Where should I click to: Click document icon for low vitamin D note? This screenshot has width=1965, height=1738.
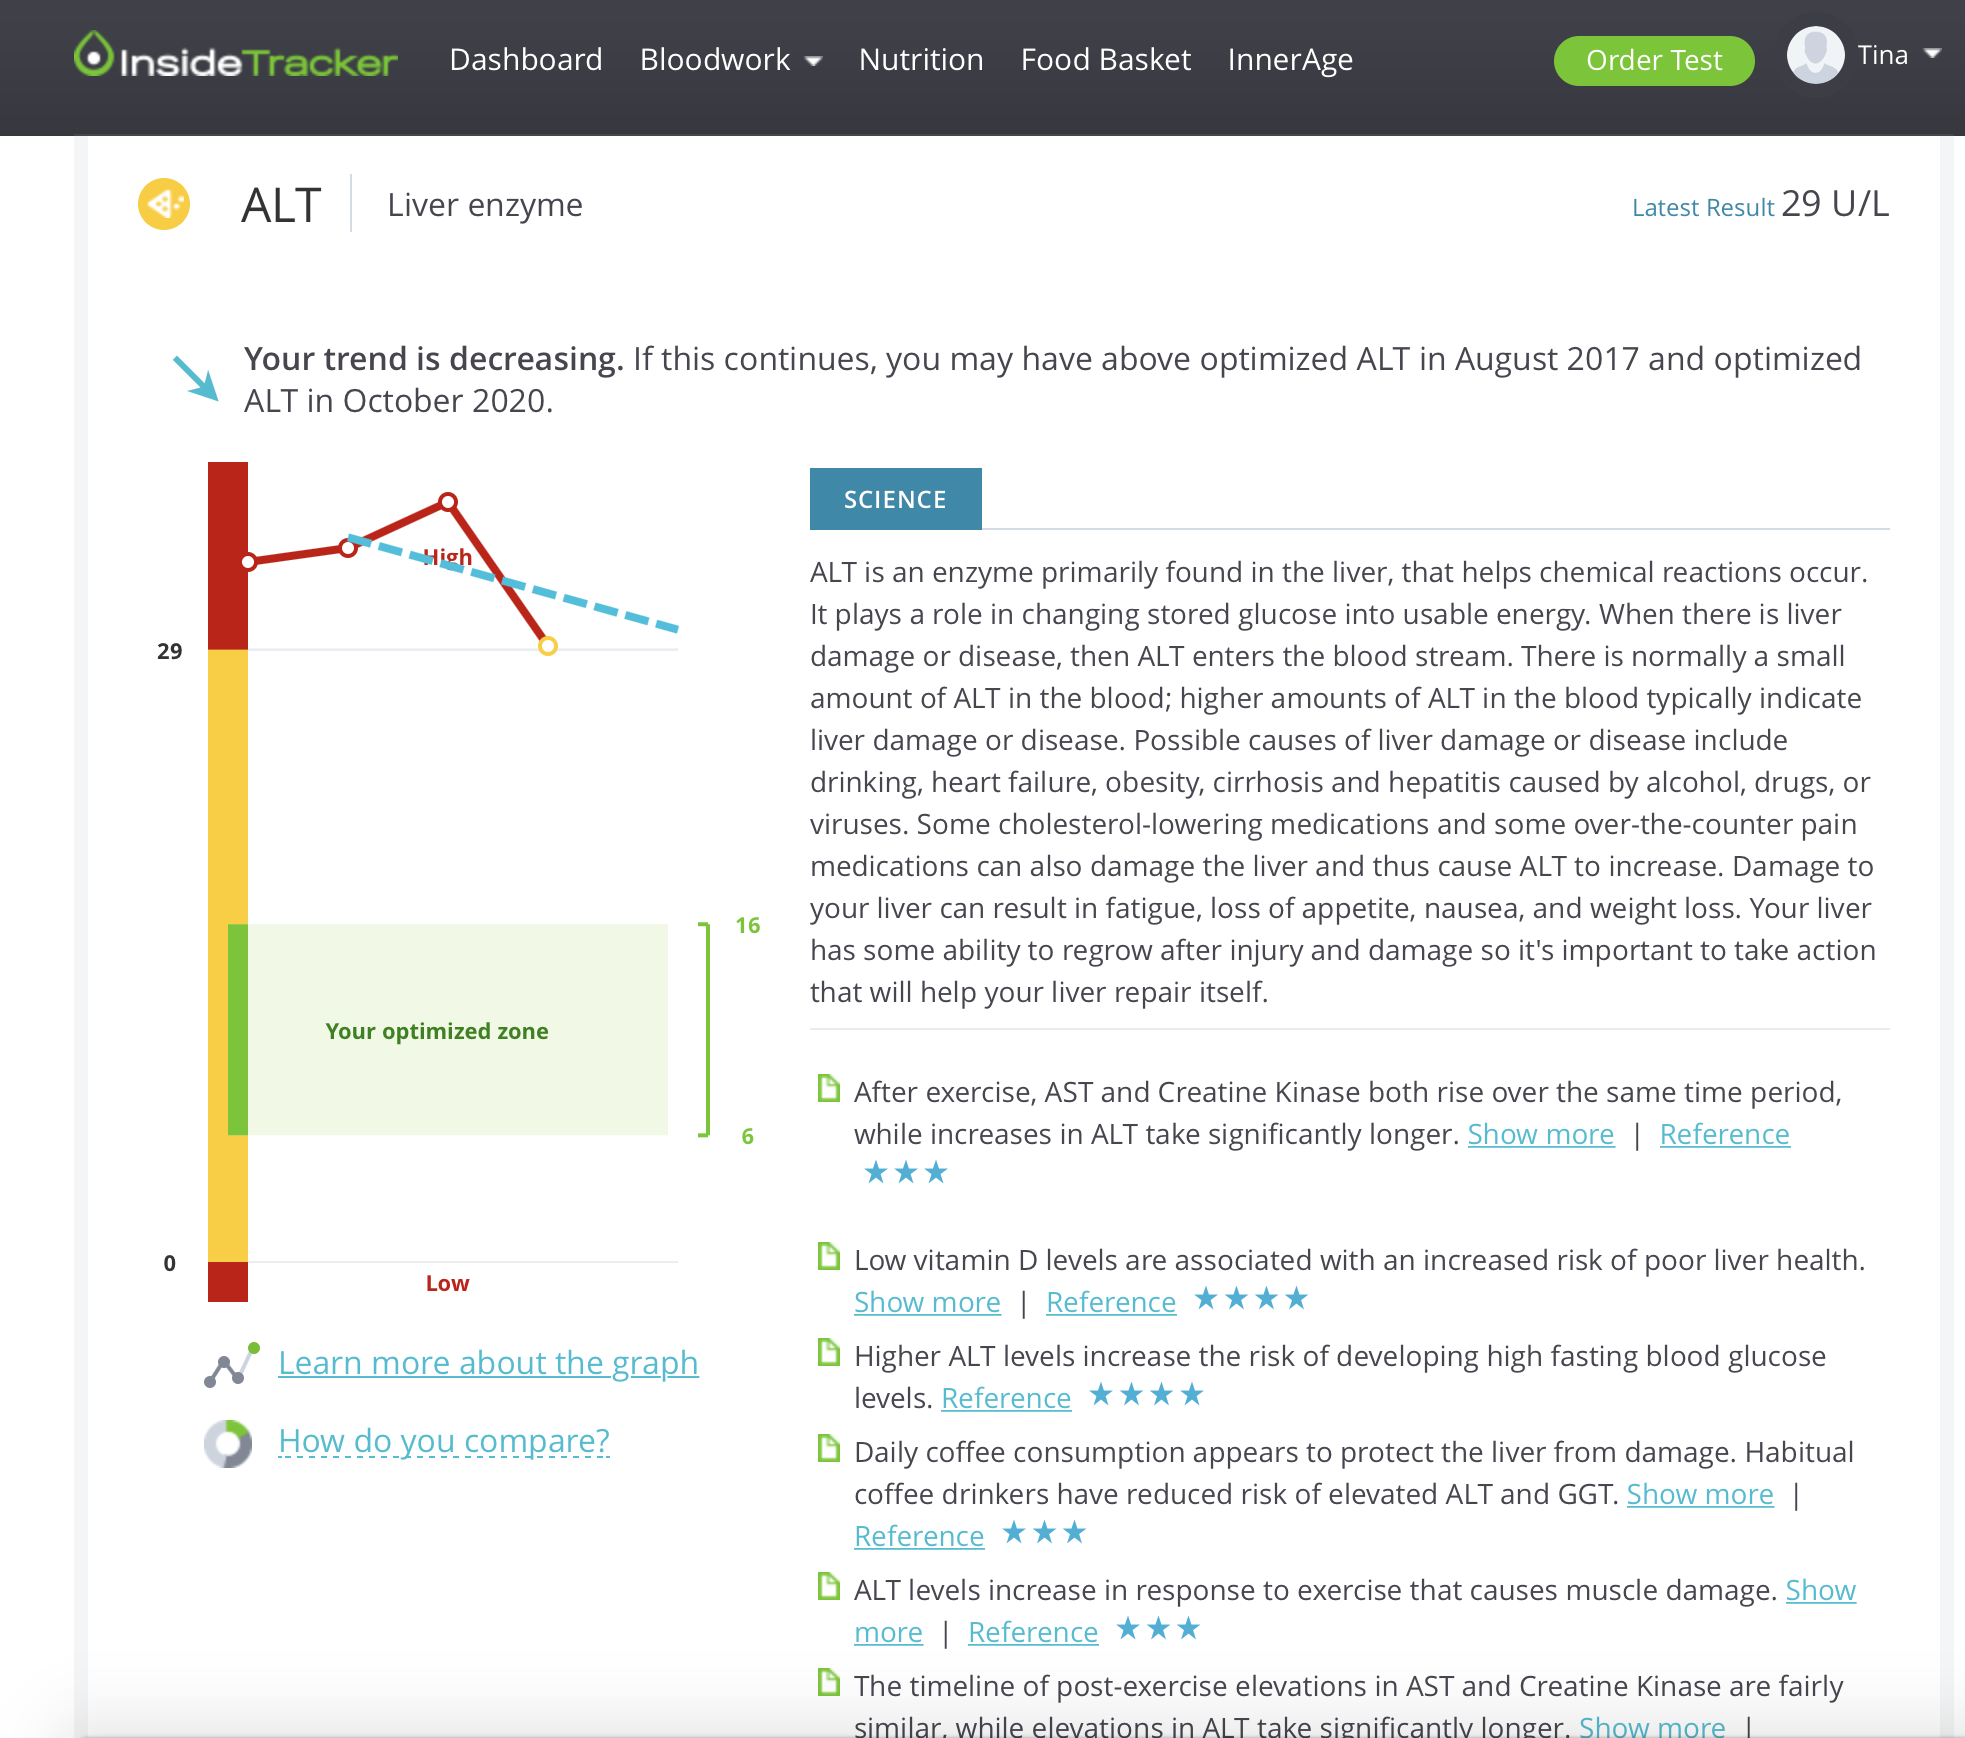coord(828,1256)
